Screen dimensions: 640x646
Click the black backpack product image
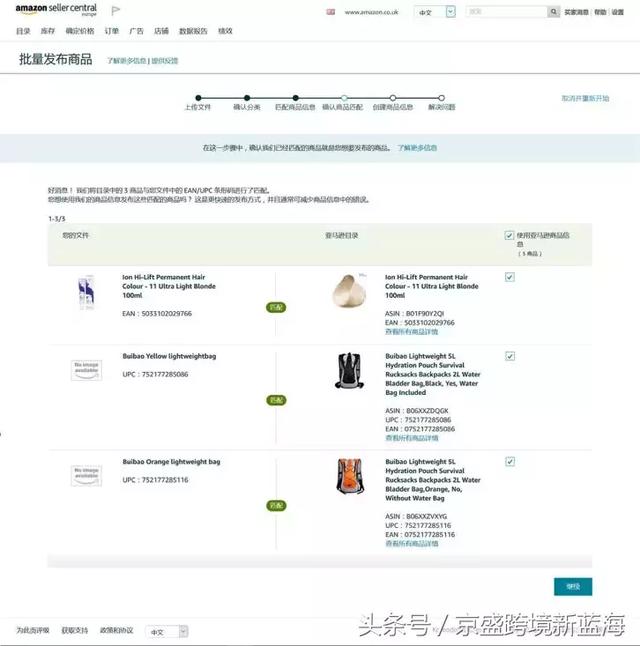pyautogui.click(x=349, y=370)
